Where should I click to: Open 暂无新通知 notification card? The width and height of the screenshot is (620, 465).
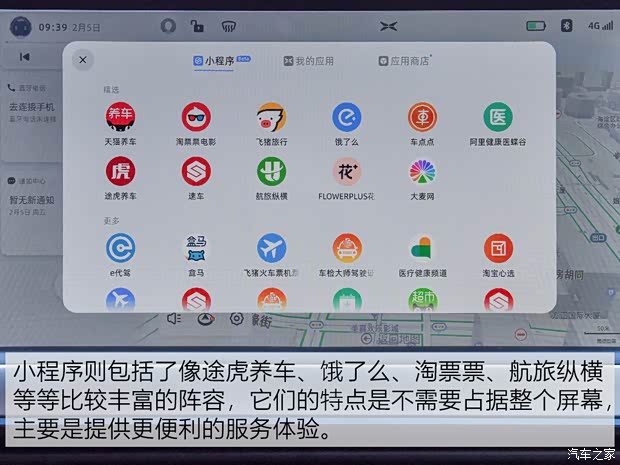(x=32, y=200)
